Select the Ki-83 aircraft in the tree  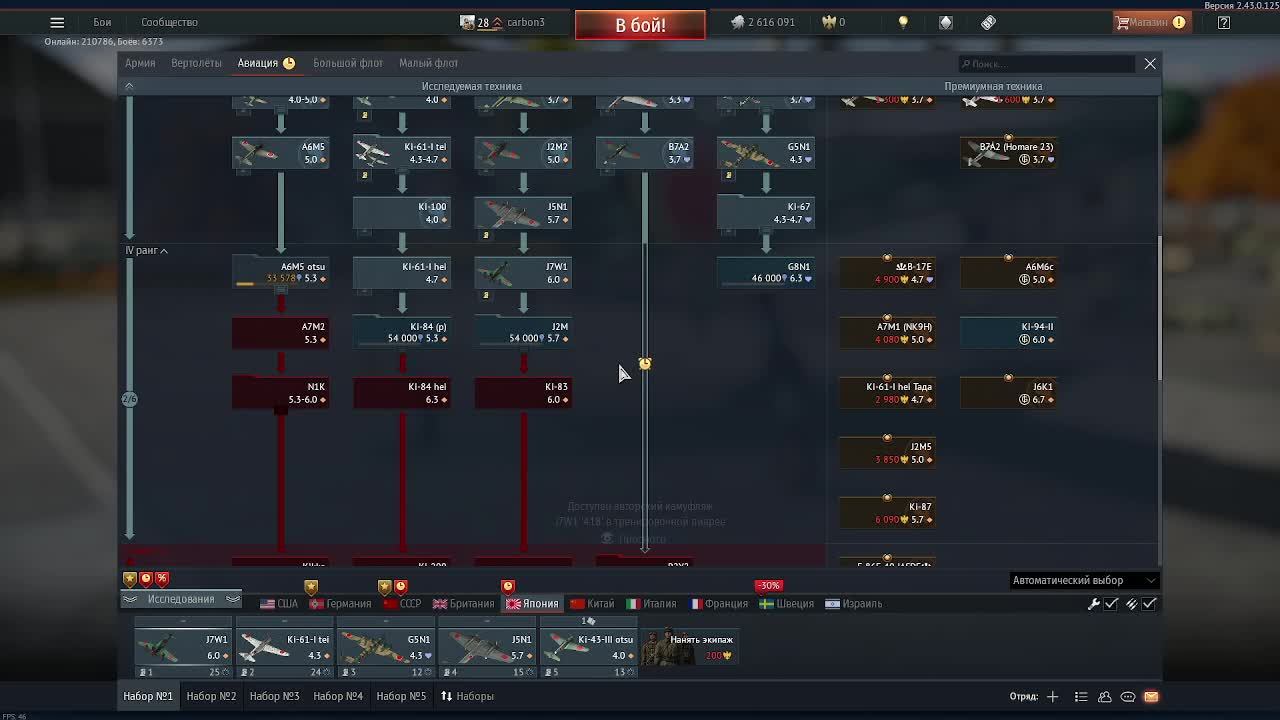(x=523, y=393)
